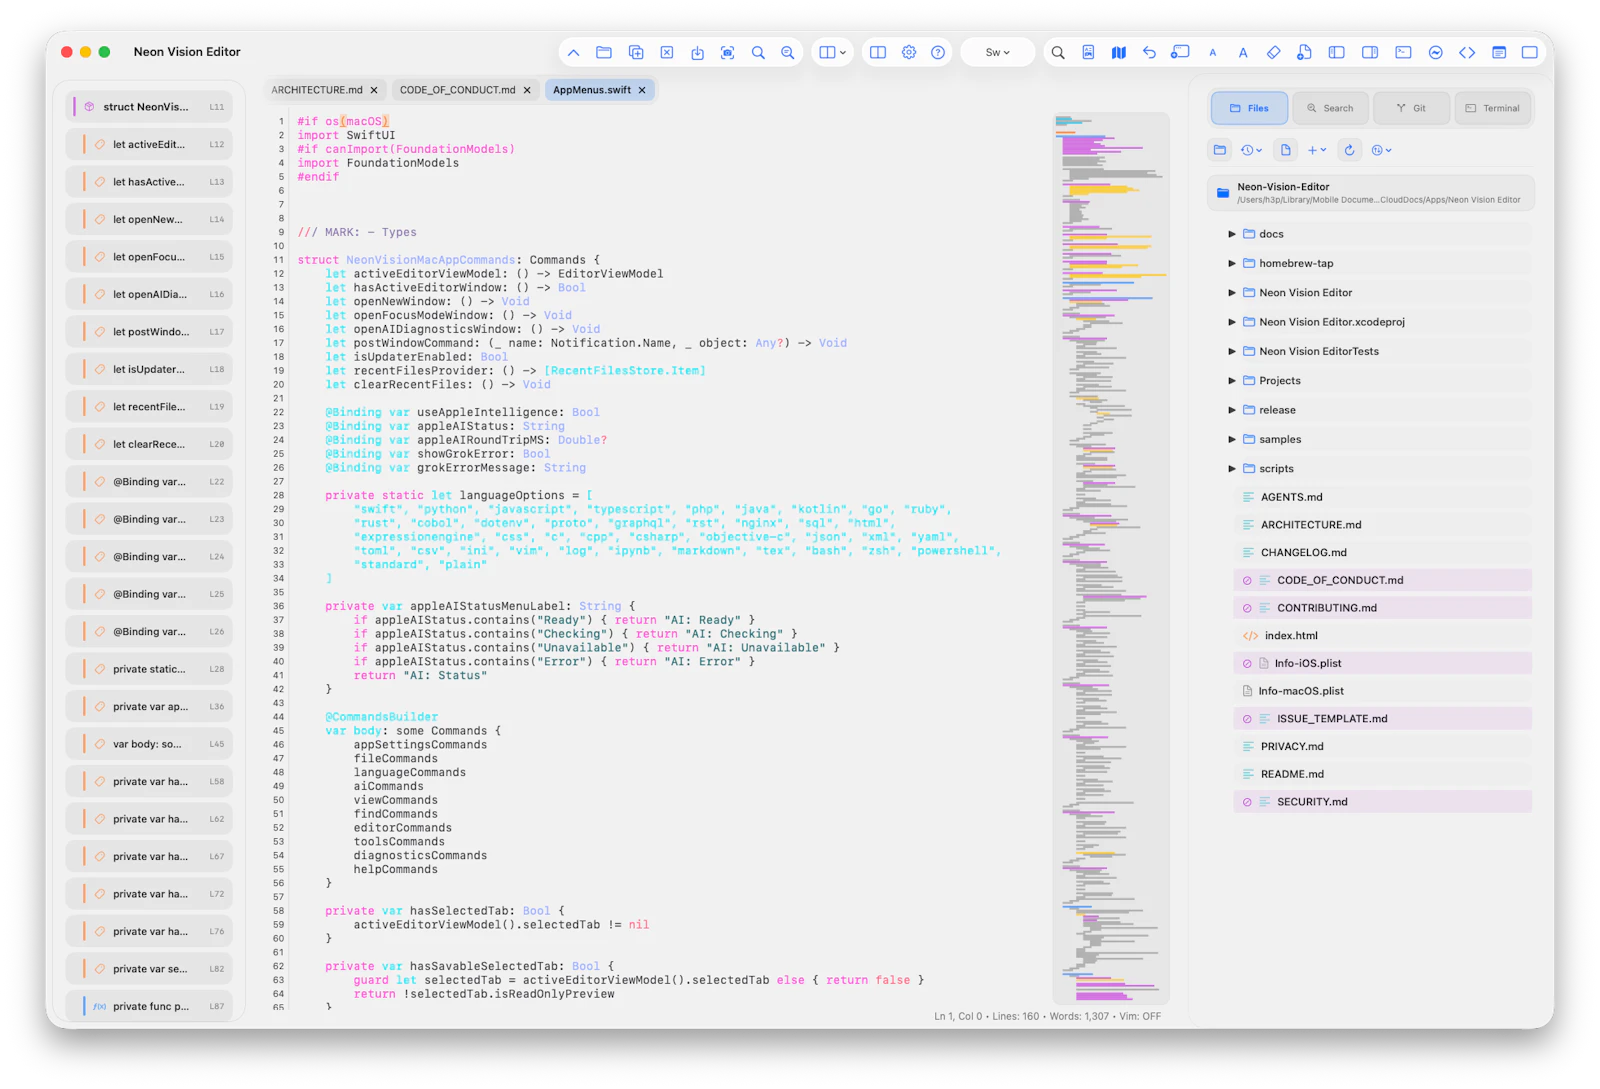Viewport: 1600px width, 1089px height.
Task: Click the undo curved arrow icon
Action: pos(1149,53)
